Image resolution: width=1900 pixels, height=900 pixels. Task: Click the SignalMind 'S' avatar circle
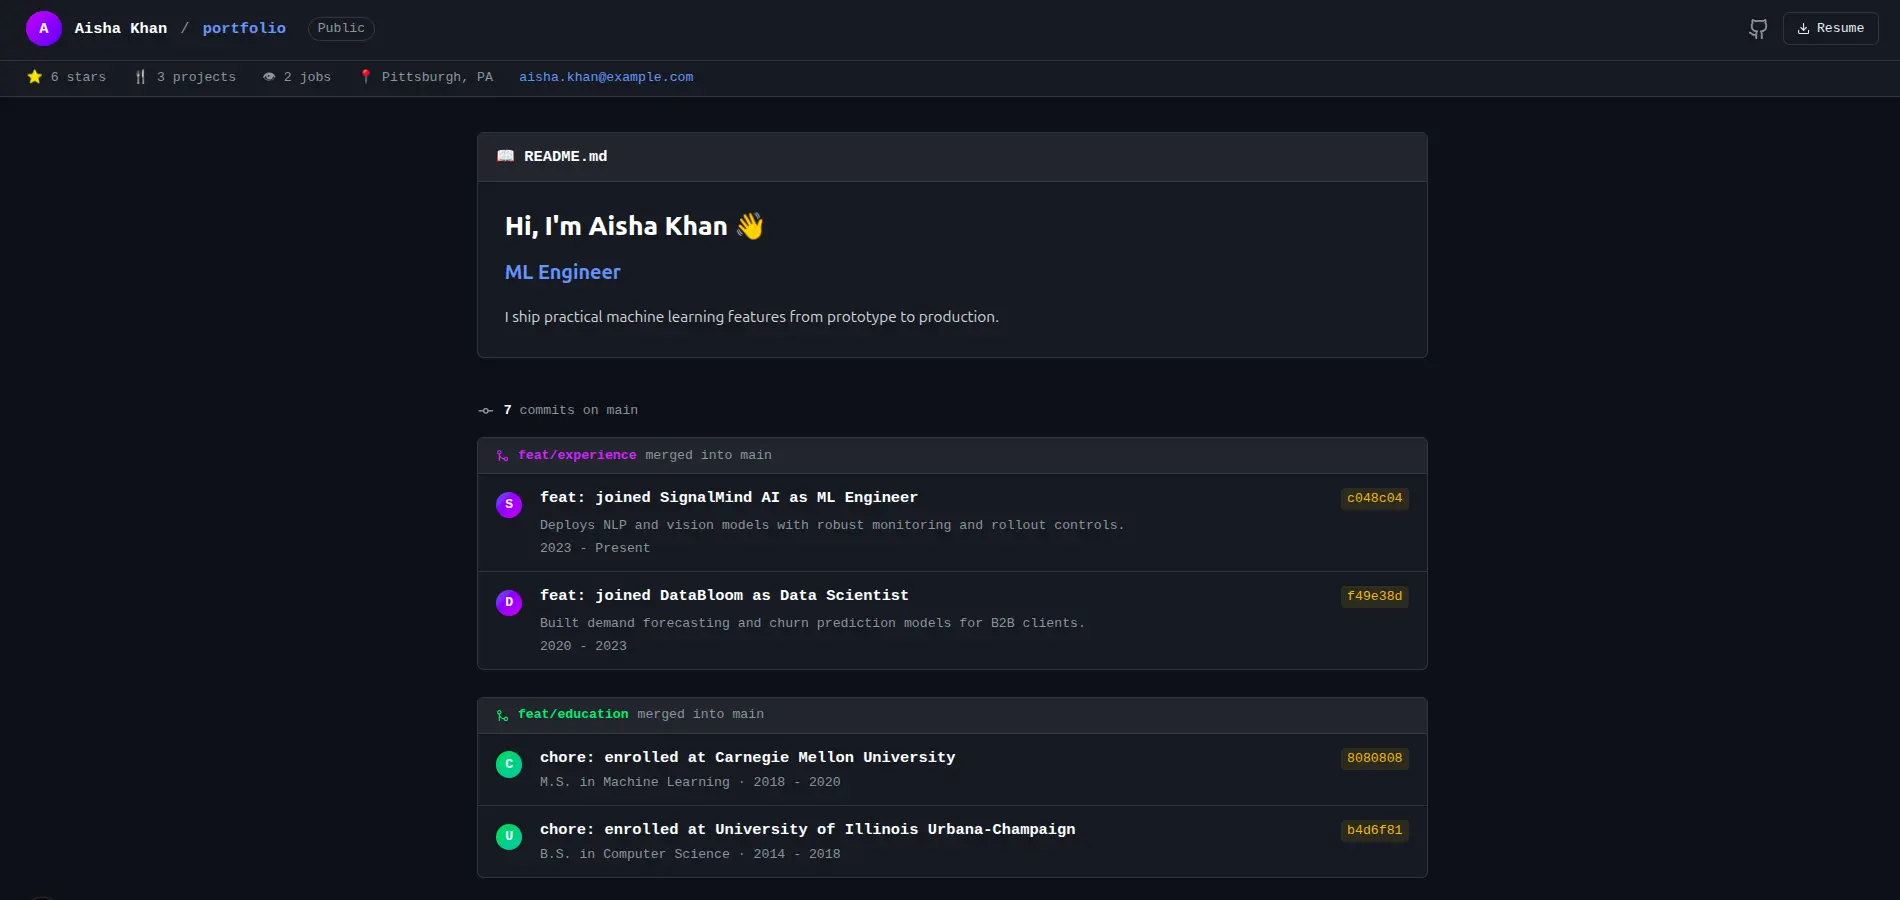[509, 505]
